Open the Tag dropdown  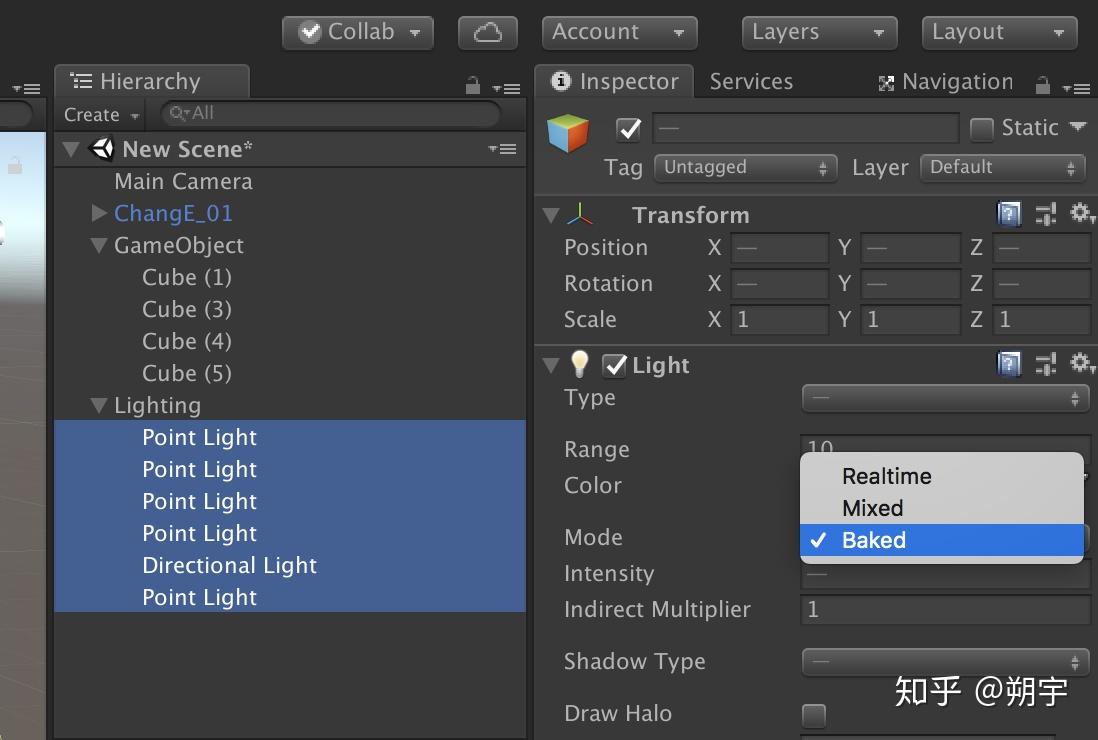point(745,168)
